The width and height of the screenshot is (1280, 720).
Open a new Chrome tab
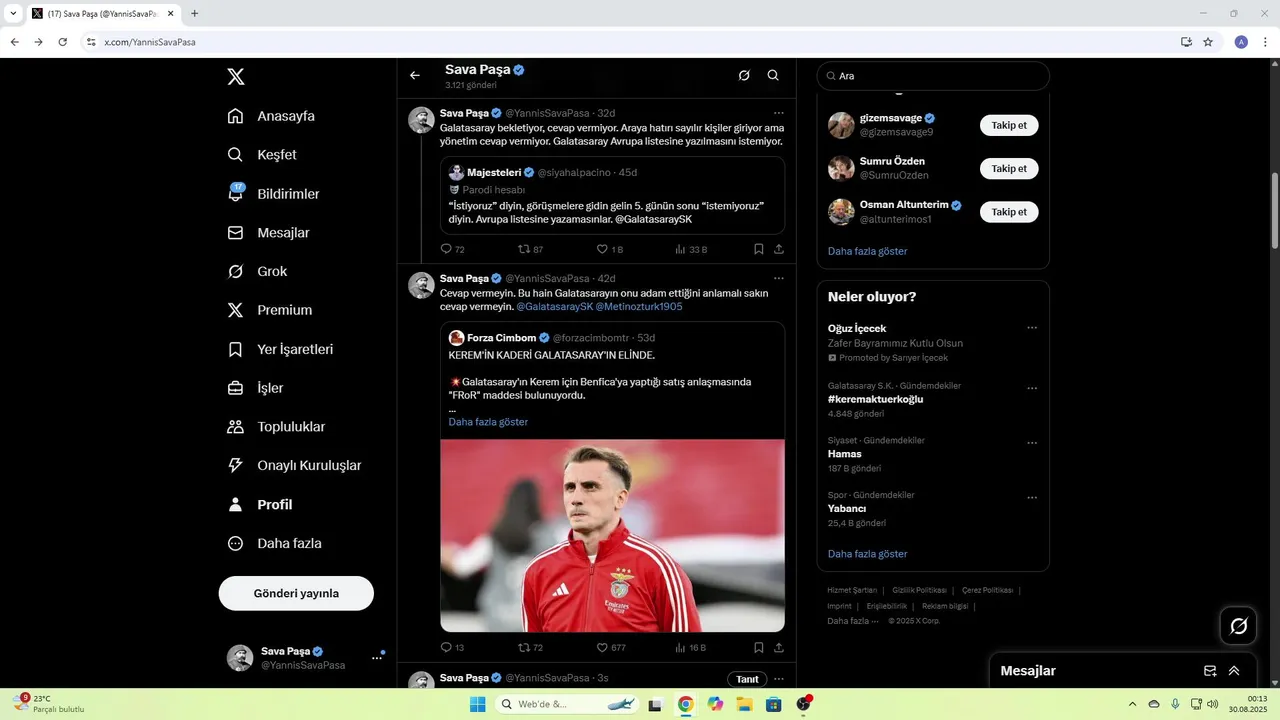(x=194, y=13)
